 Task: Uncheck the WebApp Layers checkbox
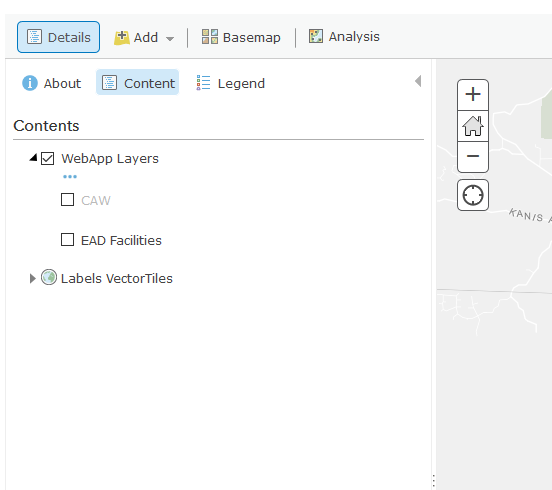(x=48, y=158)
